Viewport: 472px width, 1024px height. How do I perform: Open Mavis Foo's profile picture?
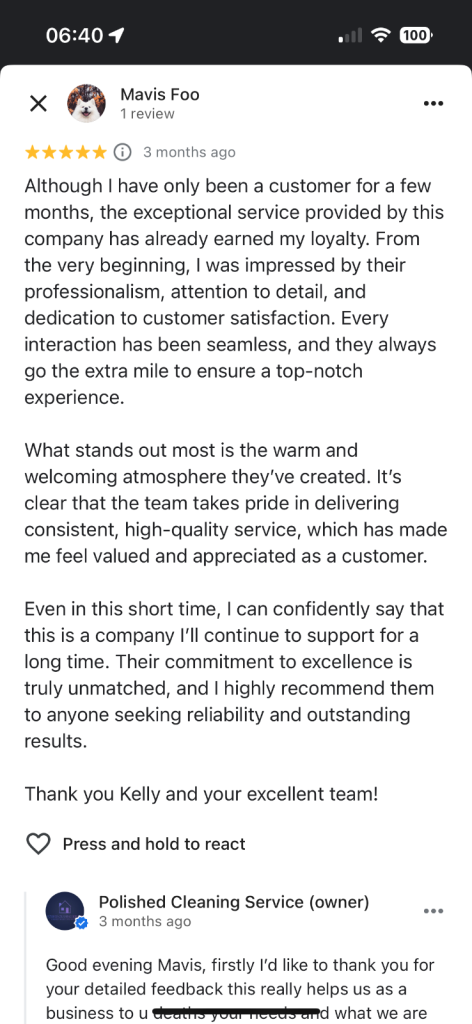(x=86, y=103)
